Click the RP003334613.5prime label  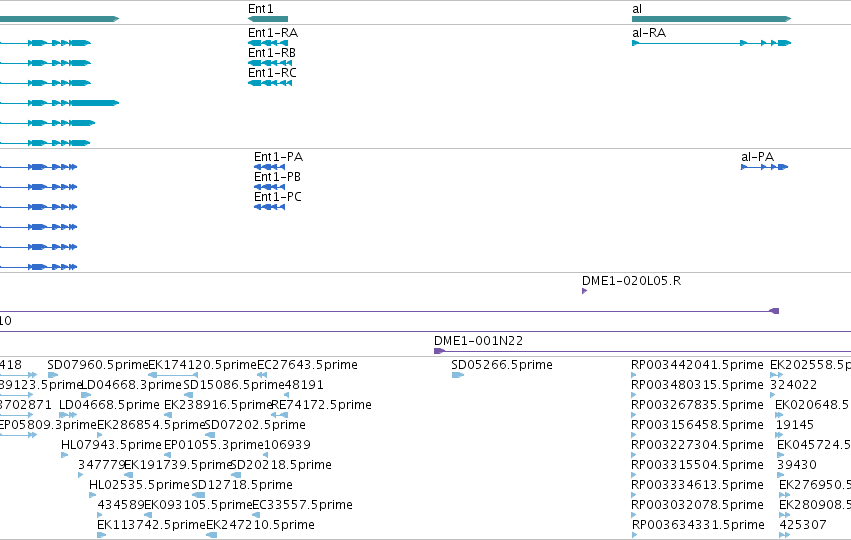coord(697,485)
